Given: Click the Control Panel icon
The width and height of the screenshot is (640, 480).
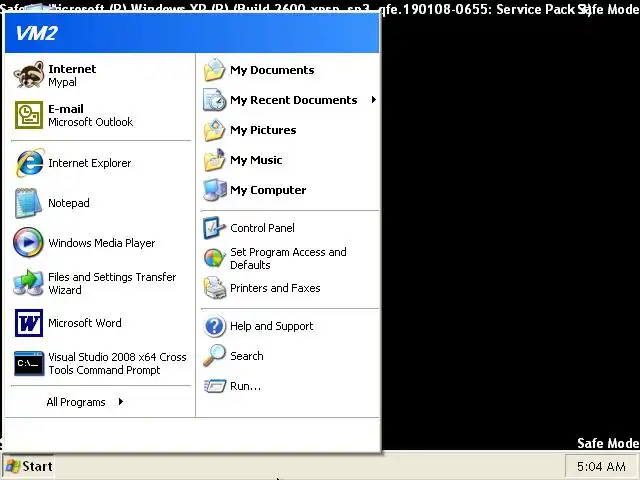Looking at the screenshot, I should 215,228.
